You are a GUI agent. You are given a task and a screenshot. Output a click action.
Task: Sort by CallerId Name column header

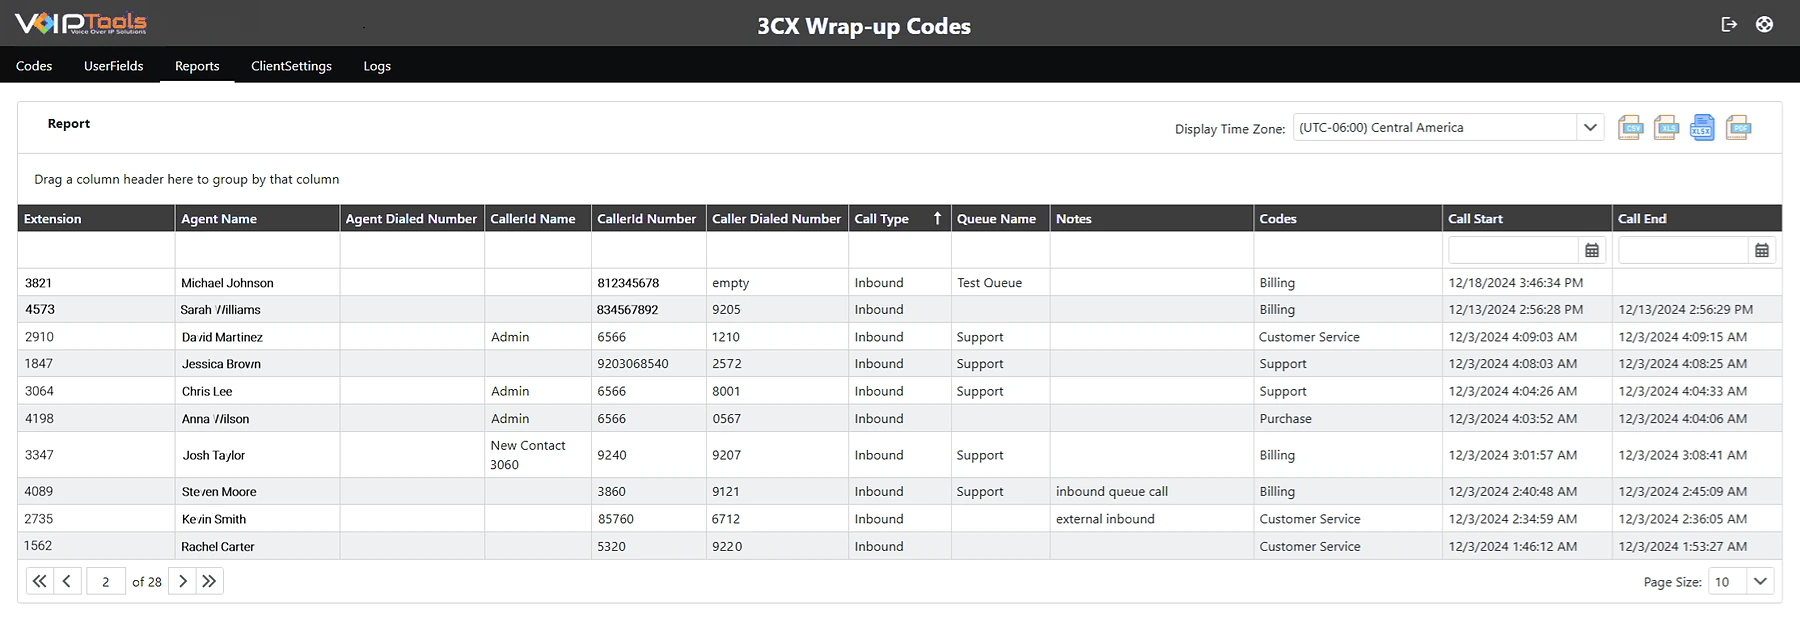[x=538, y=218]
